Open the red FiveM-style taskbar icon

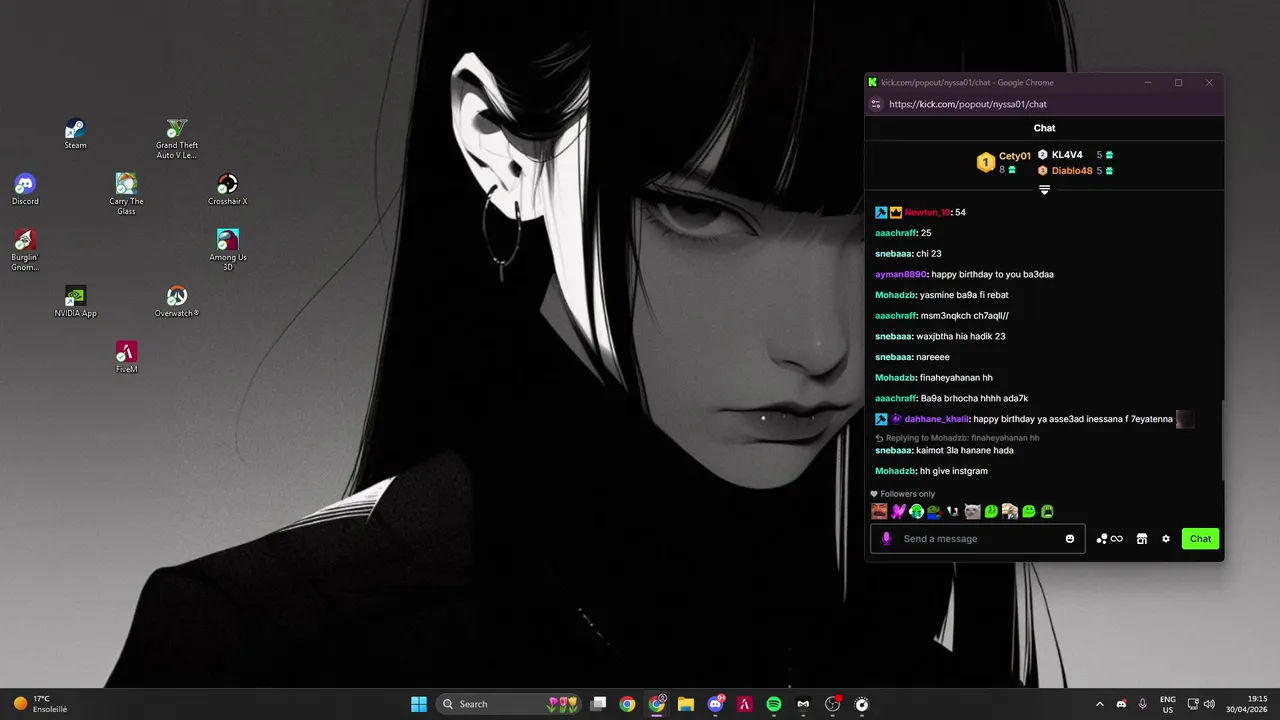pos(745,704)
